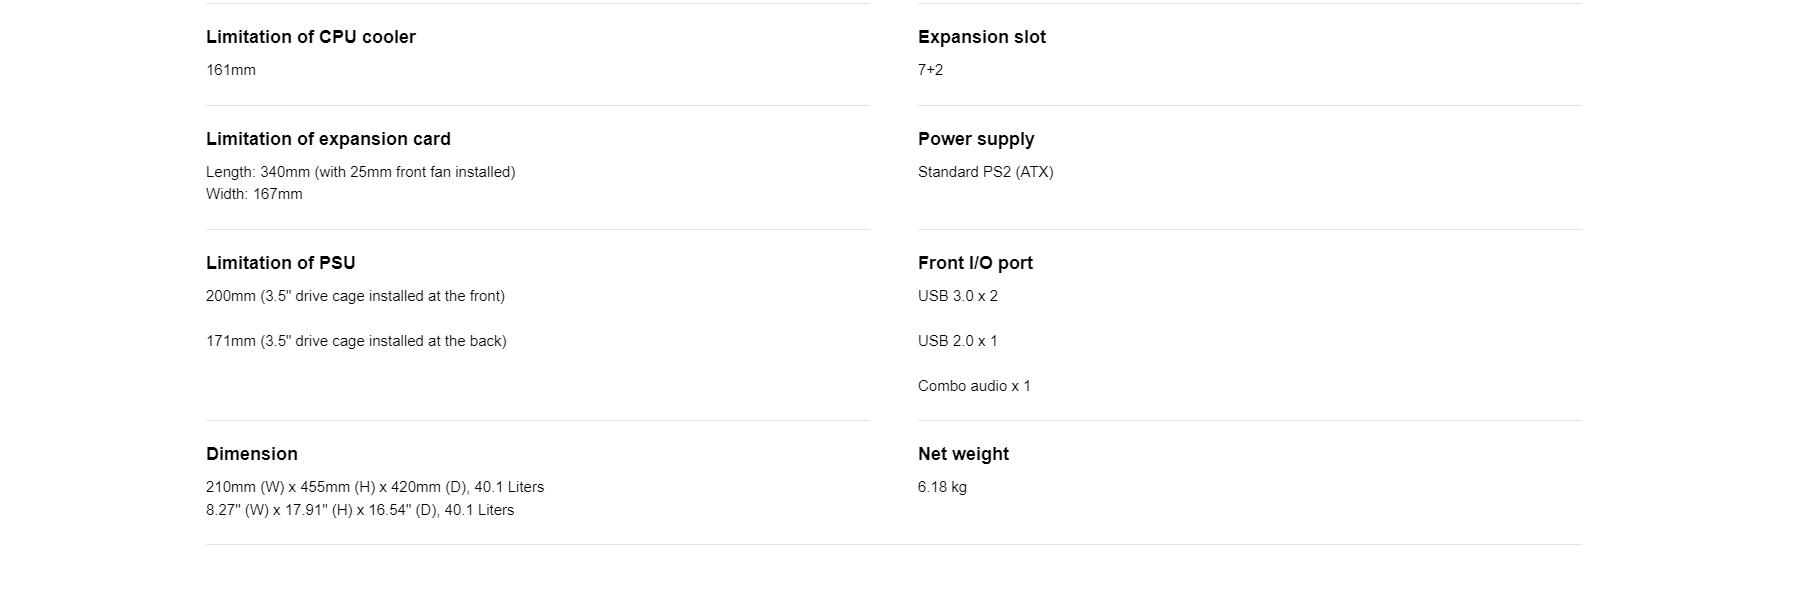Select the "Power supply" heading
1797x598 pixels.
click(x=975, y=139)
